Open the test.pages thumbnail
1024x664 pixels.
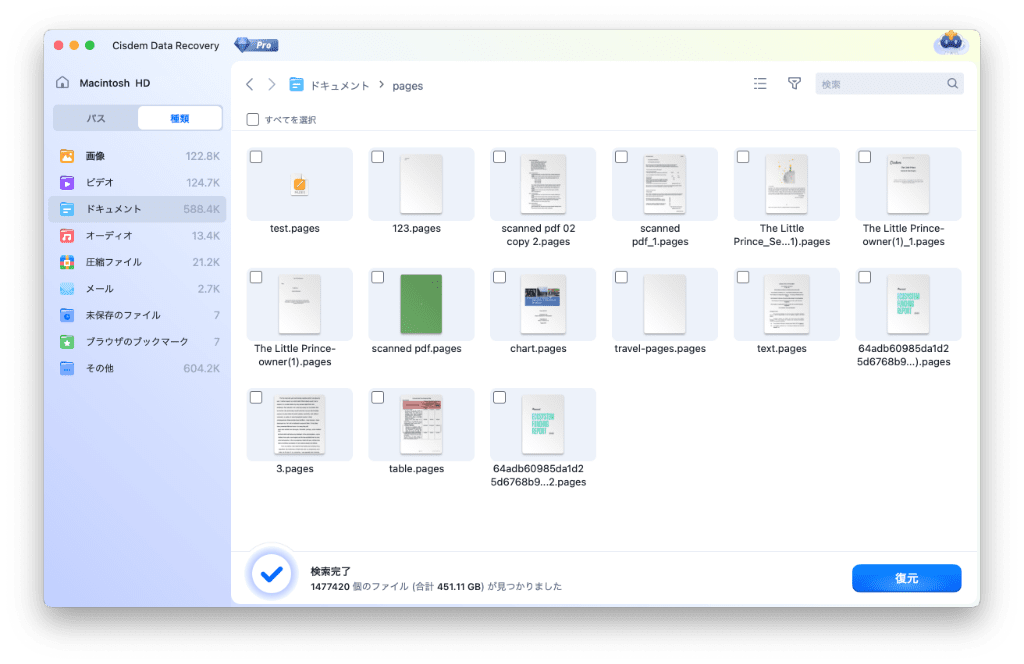300,184
